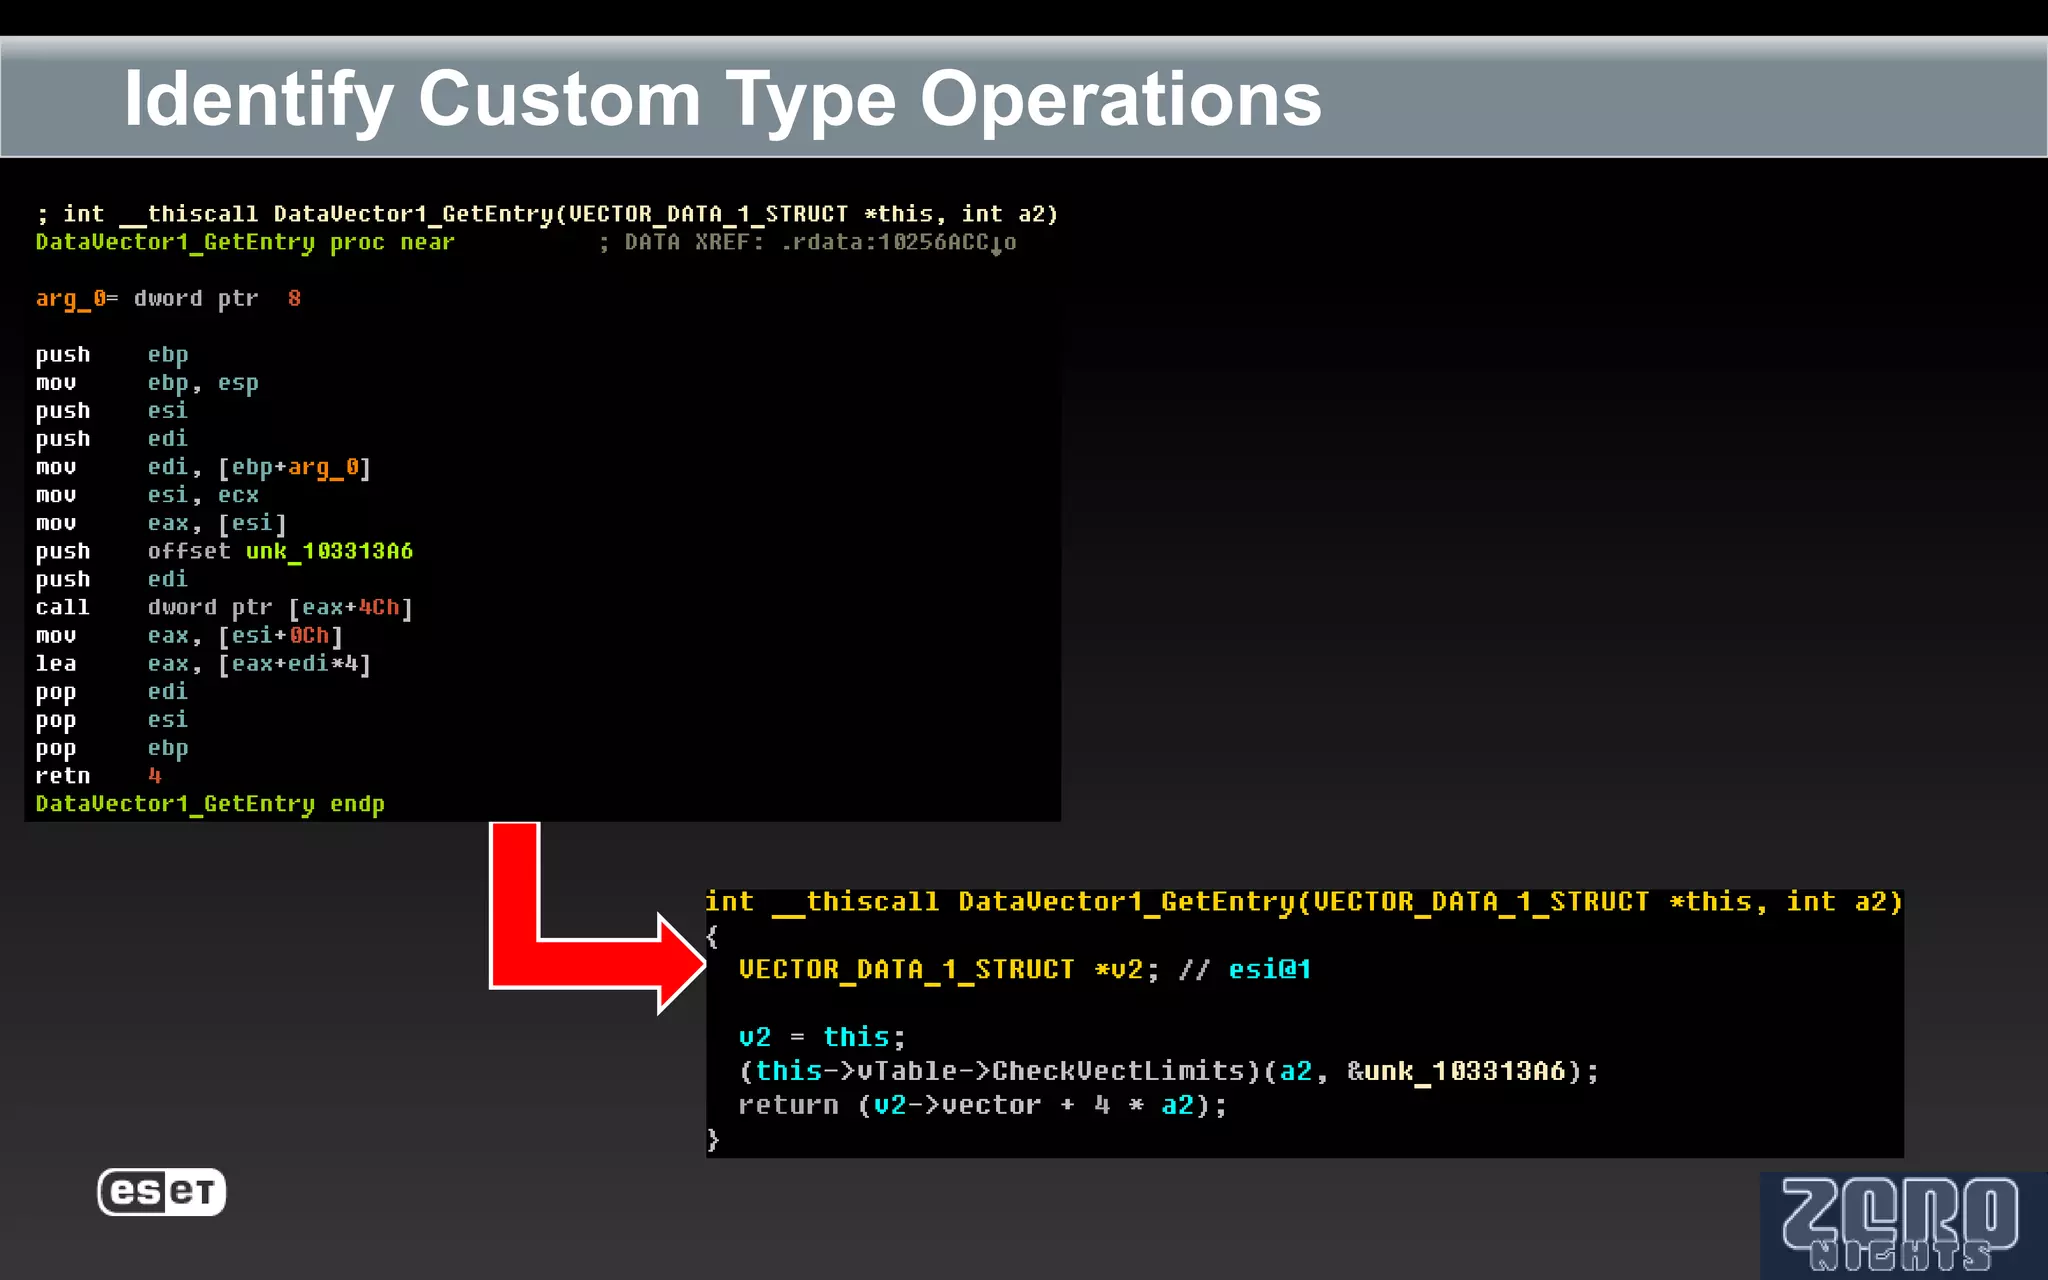Click the 'pop edi' instruction
The image size is (2048, 1280).
coord(112,692)
